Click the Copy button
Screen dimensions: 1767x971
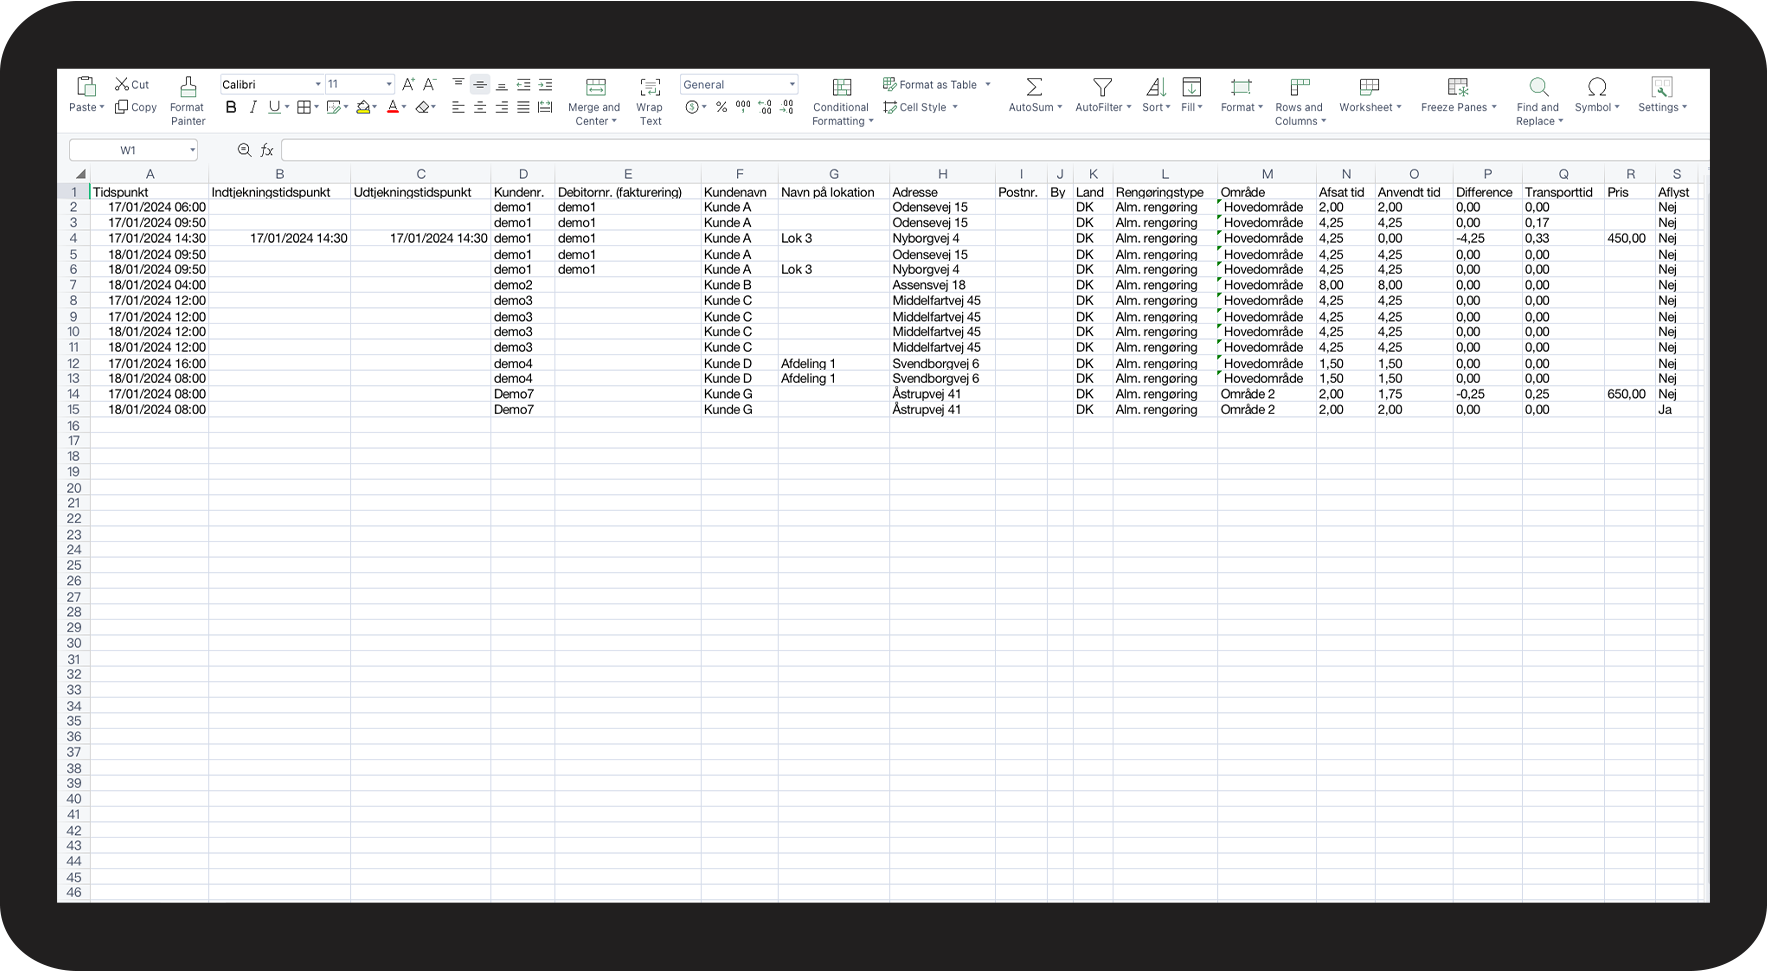coord(136,107)
